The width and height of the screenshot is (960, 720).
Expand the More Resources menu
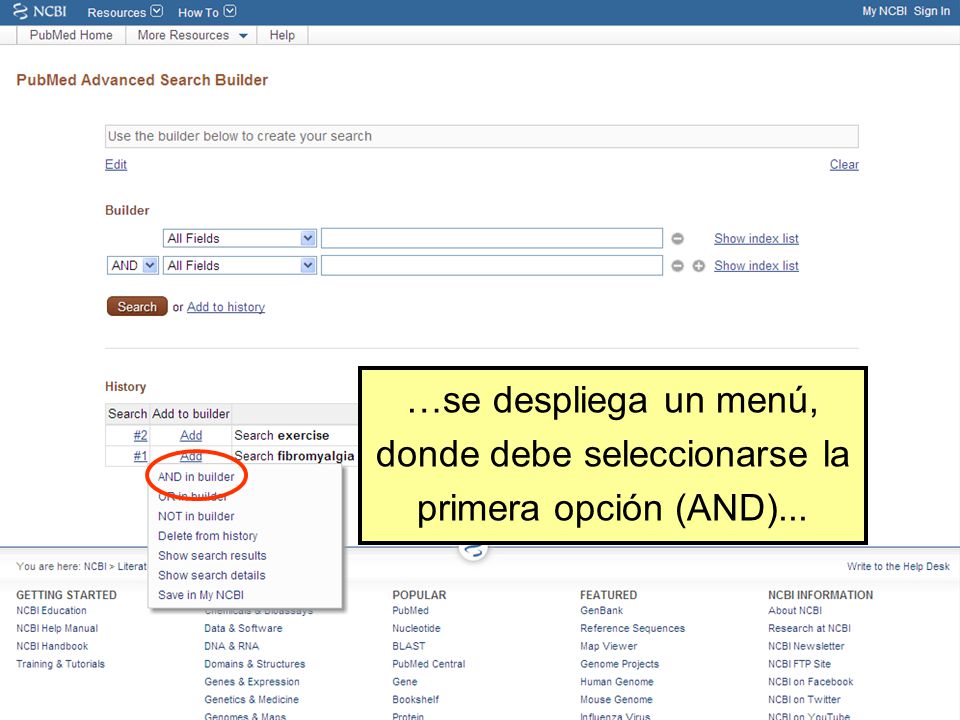[192, 36]
